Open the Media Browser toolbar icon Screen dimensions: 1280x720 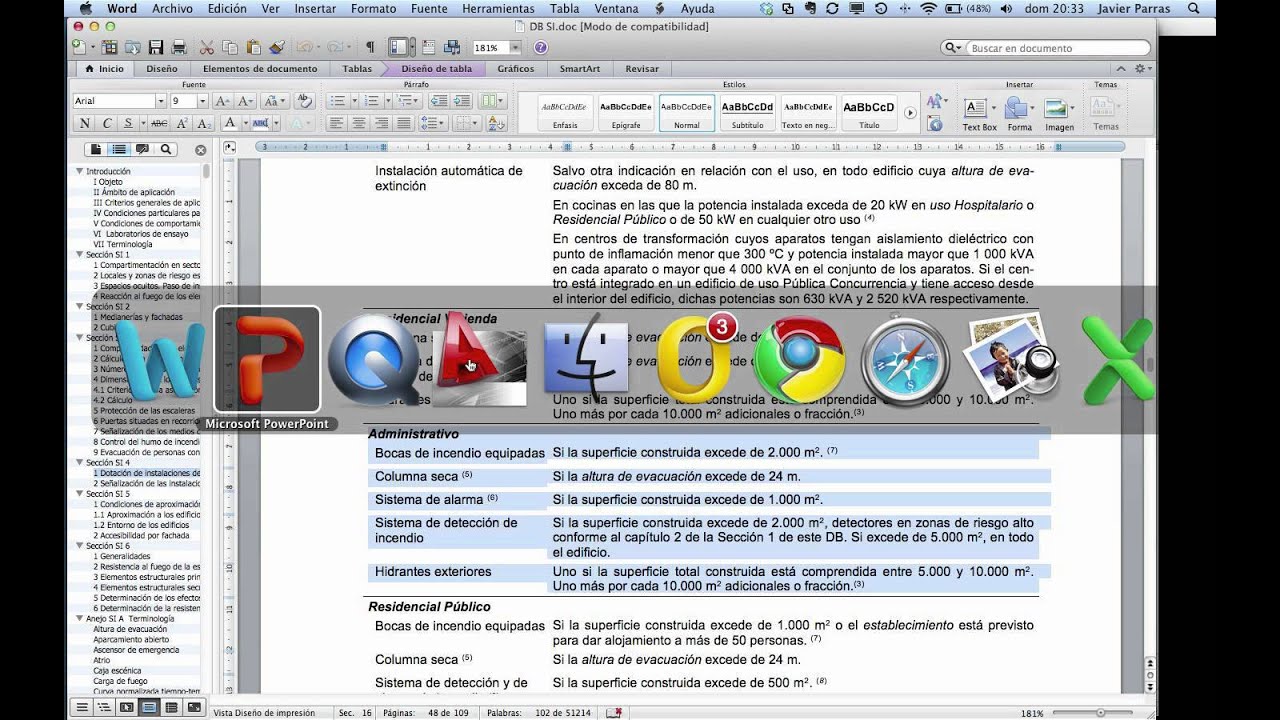[x=452, y=47]
